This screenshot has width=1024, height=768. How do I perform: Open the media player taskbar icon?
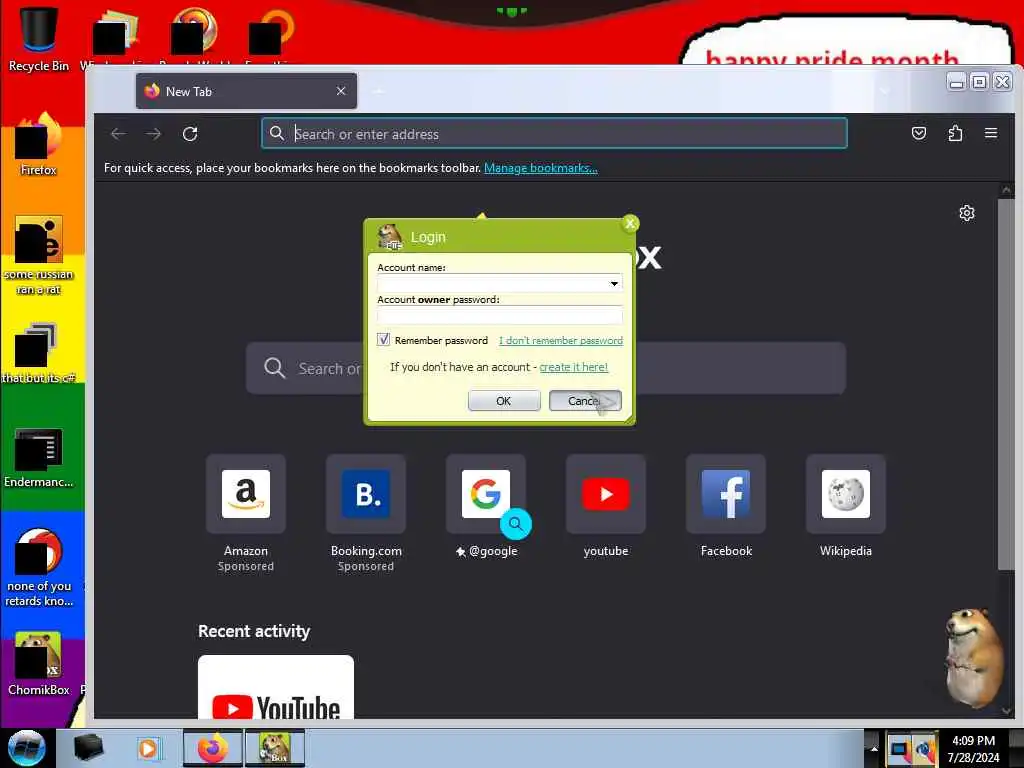148,748
